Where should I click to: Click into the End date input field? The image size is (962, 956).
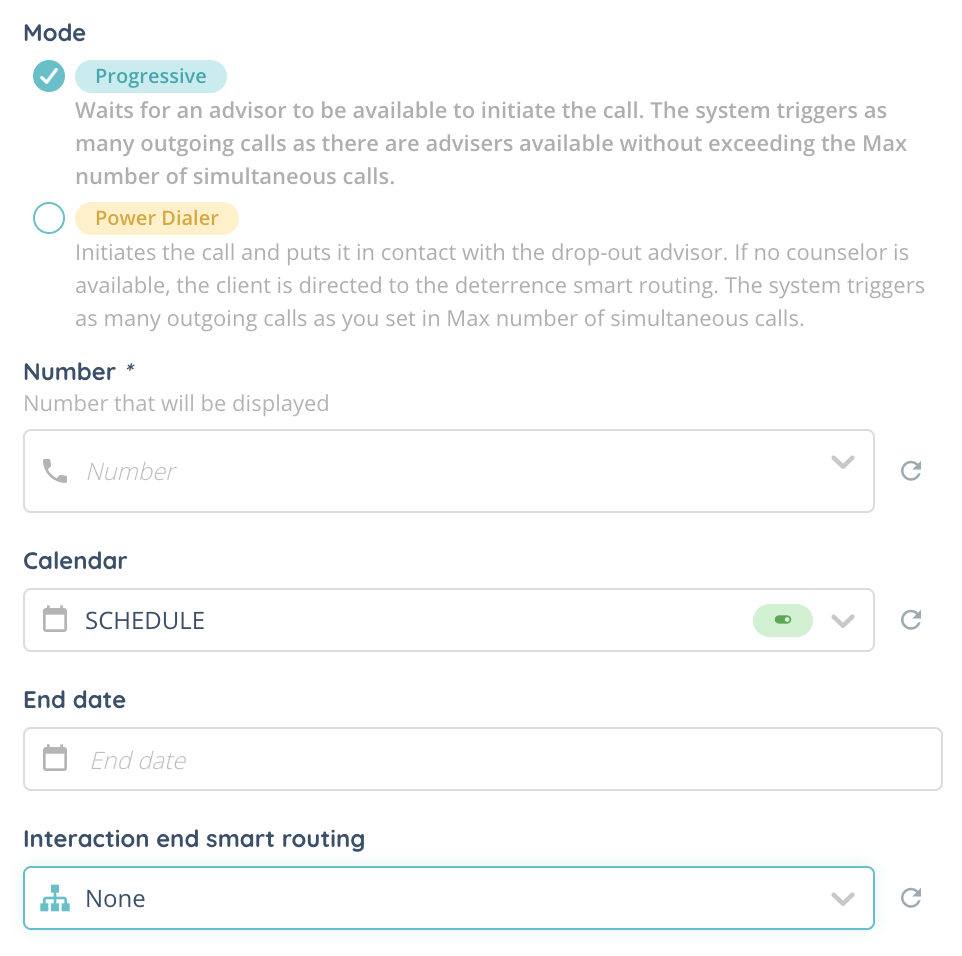coord(500,760)
